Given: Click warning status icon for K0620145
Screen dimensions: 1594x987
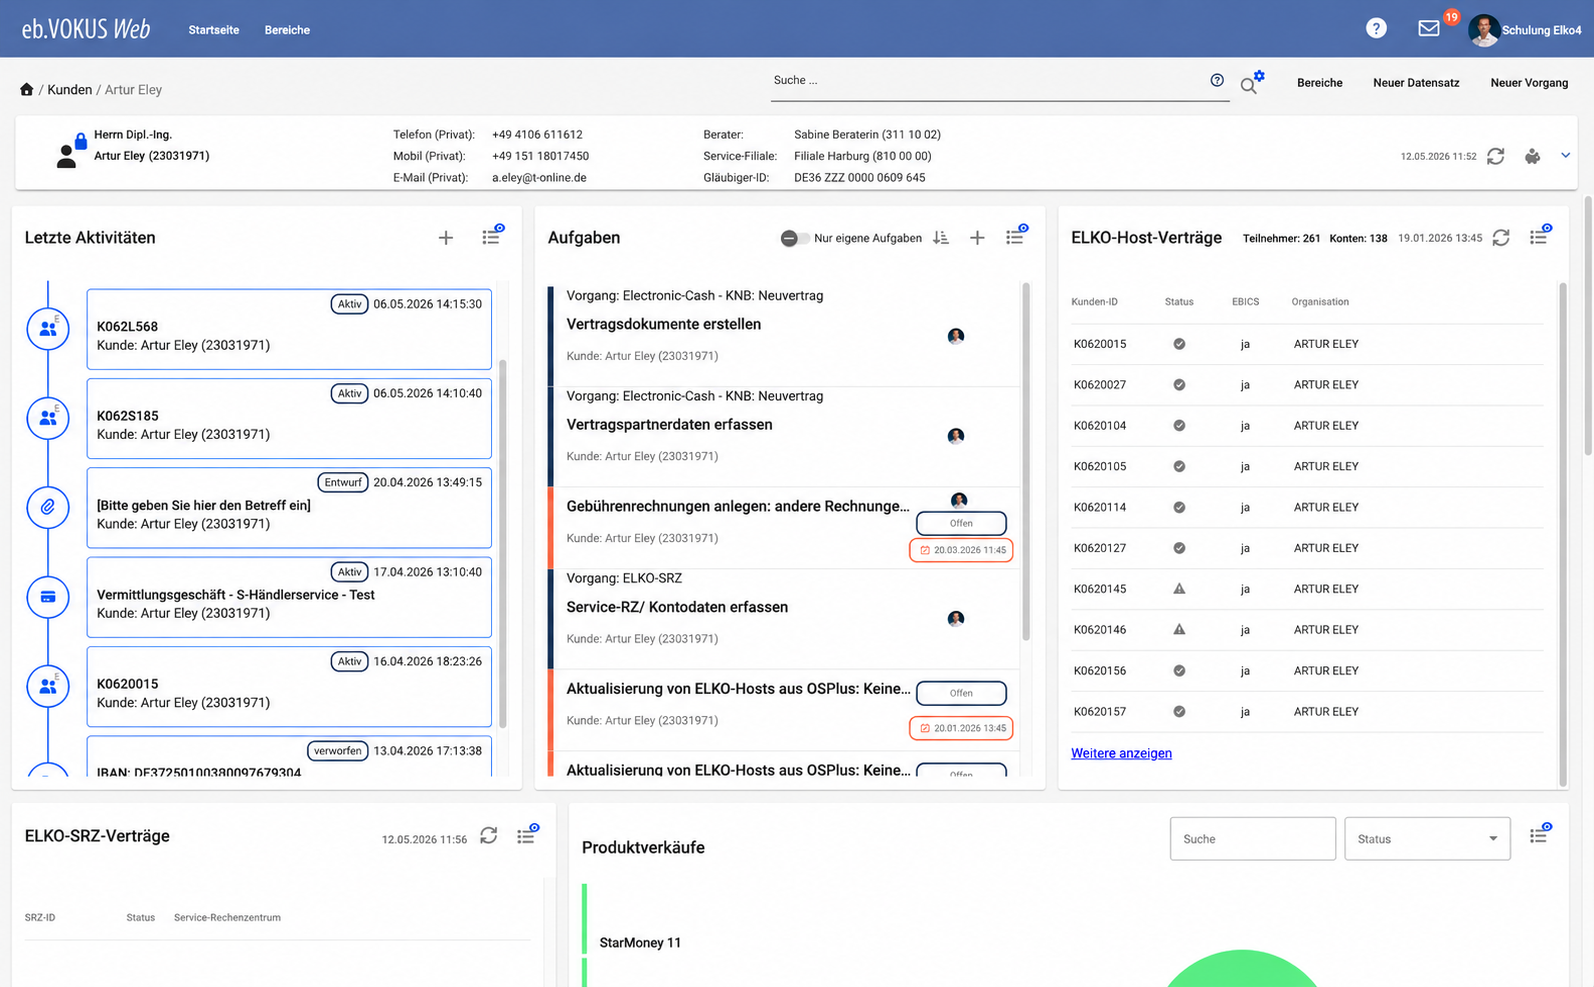Looking at the screenshot, I should click(1179, 589).
